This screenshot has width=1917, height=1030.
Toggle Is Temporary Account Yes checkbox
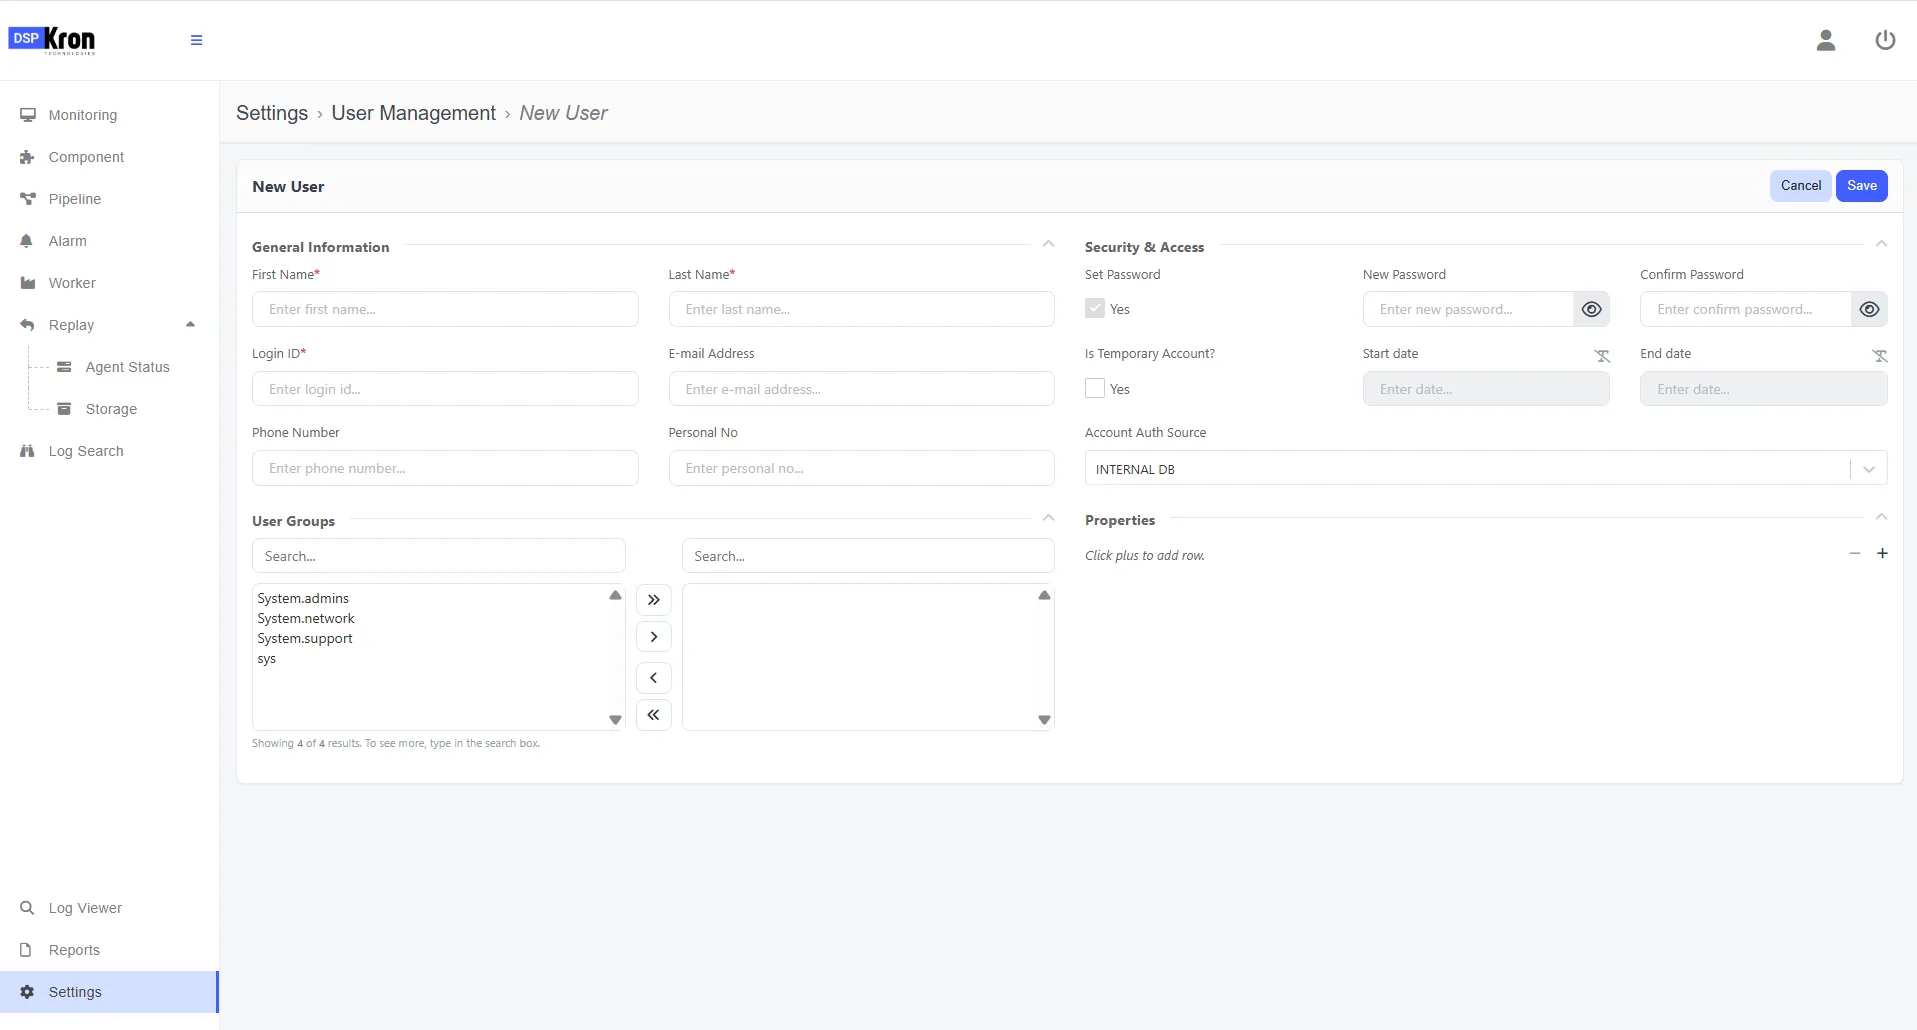[x=1095, y=389]
